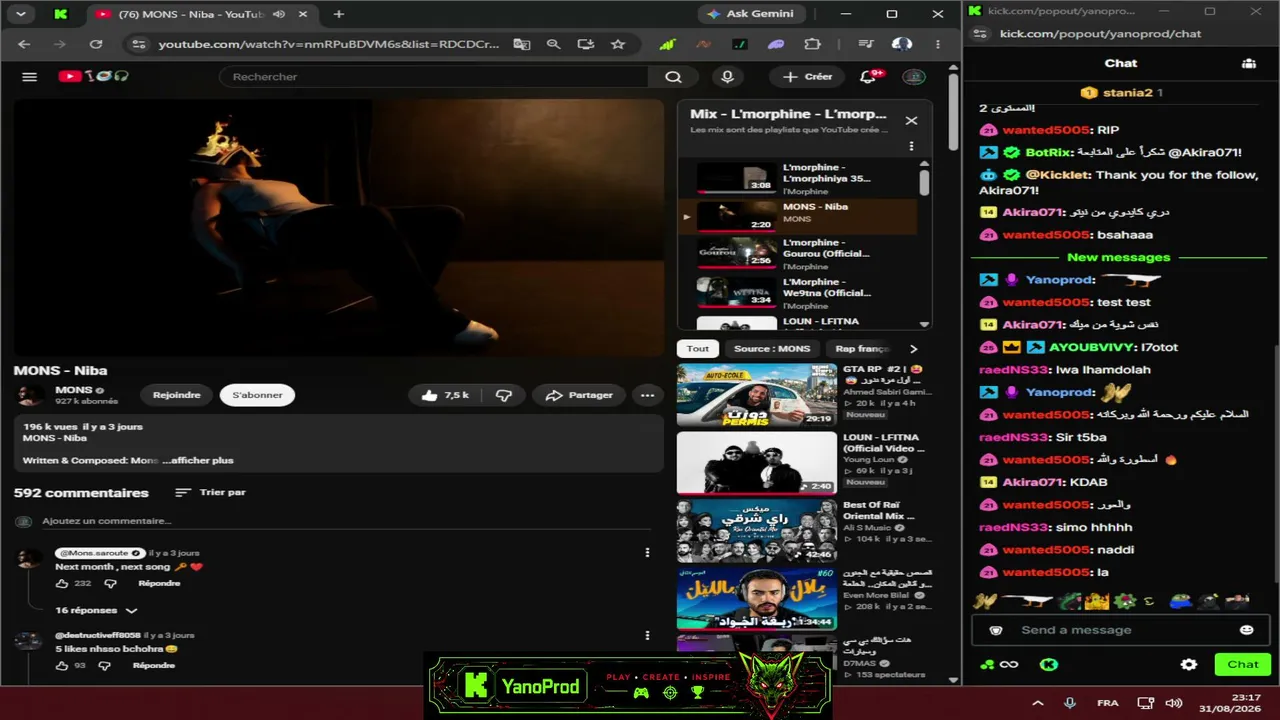Mute the YouTube tab audio
Image resolution: width=1280 pixels, height=720 pixels.
click(x=278, y=14)
